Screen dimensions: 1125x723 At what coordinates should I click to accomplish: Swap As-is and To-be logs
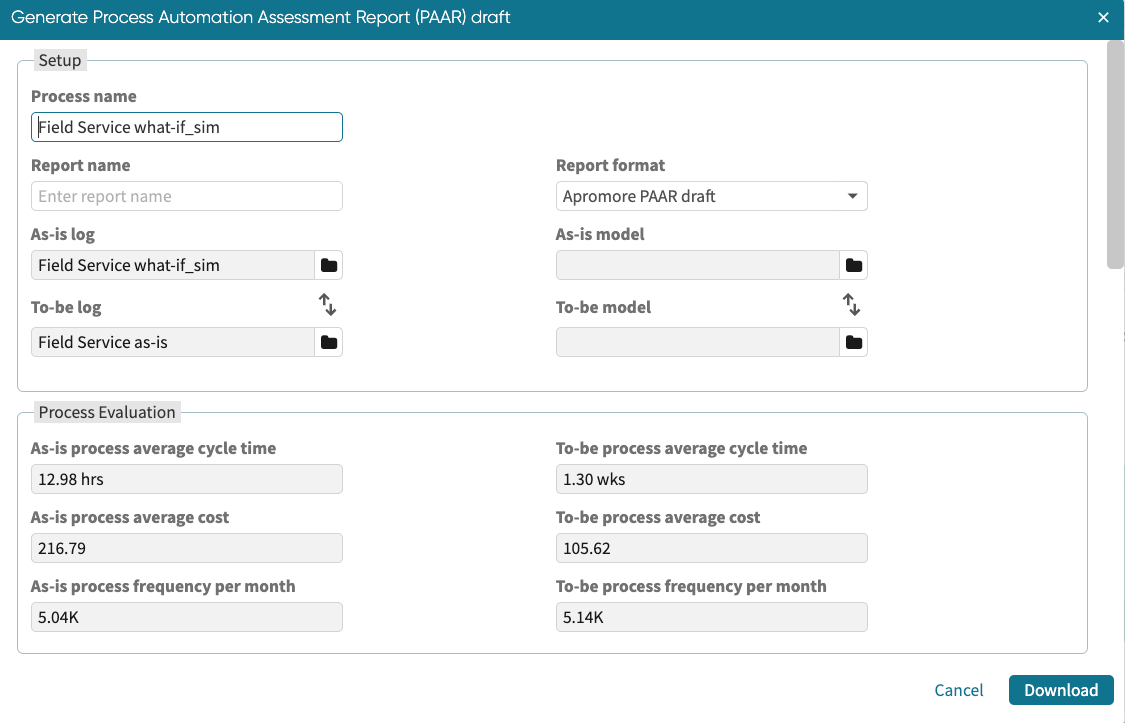tap(327, 304)
